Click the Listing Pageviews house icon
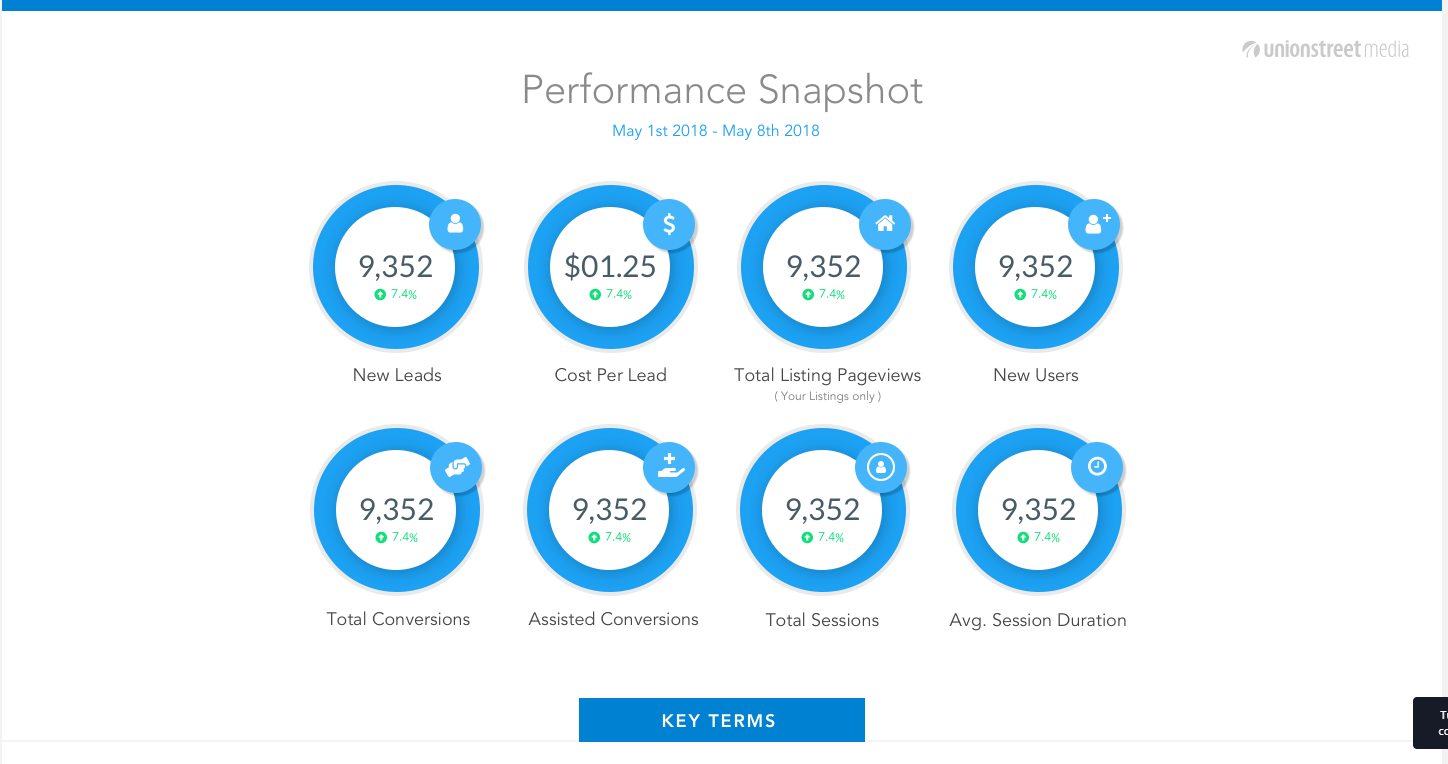Screen dimensions: 1448x764 pos(885,224)
